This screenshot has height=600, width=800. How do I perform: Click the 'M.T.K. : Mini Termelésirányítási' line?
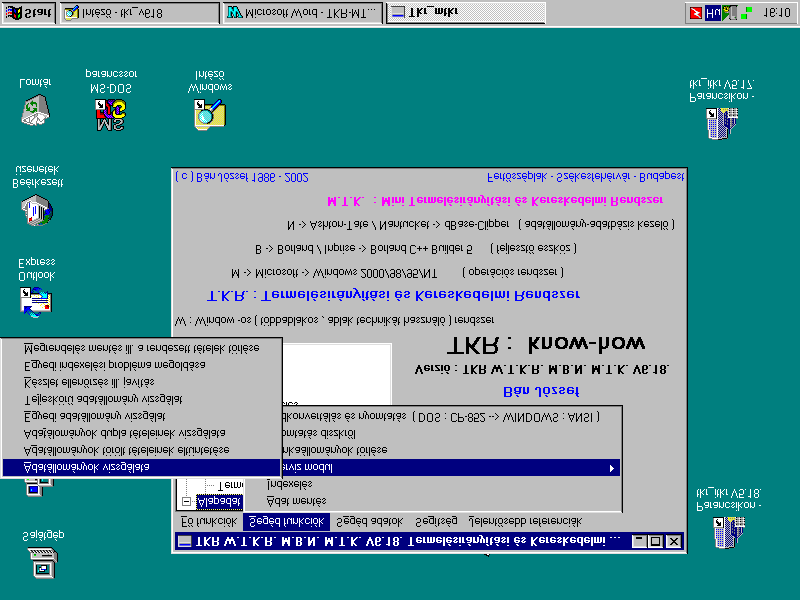(x=495, y=201)
